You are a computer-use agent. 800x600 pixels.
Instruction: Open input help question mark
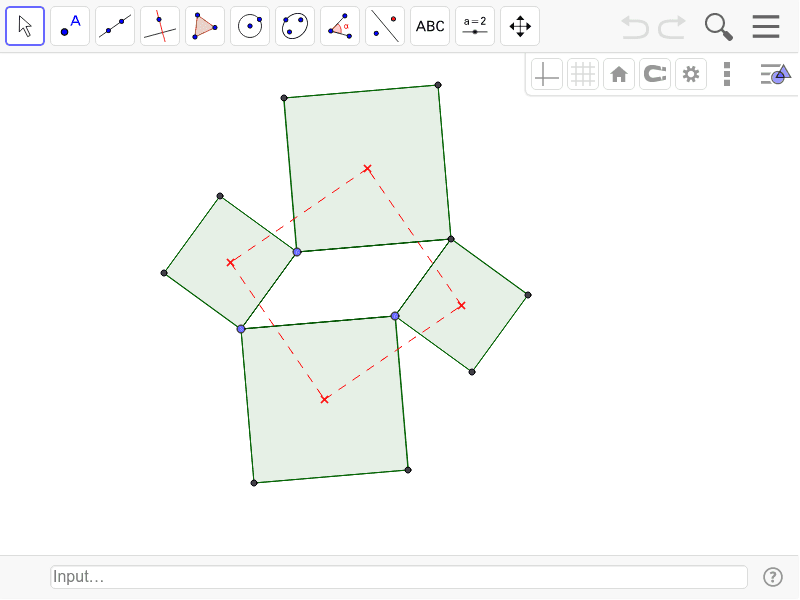tap(773, 577)
